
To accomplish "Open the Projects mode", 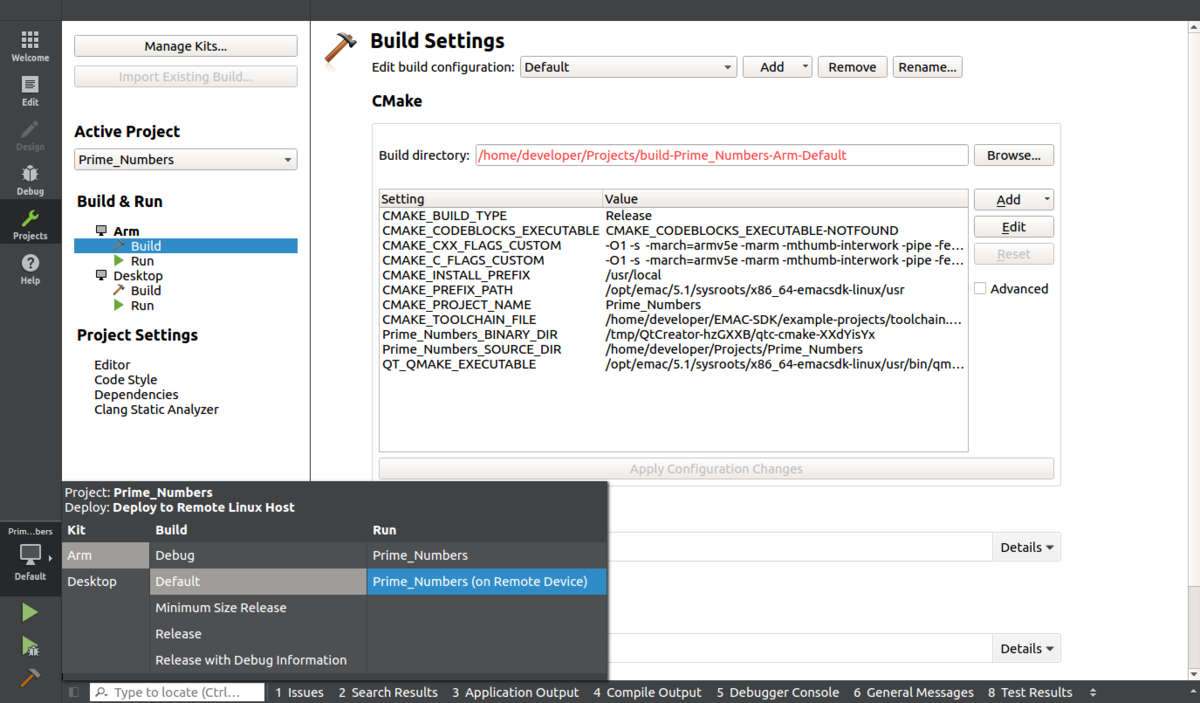I will [x=30, y=225].
